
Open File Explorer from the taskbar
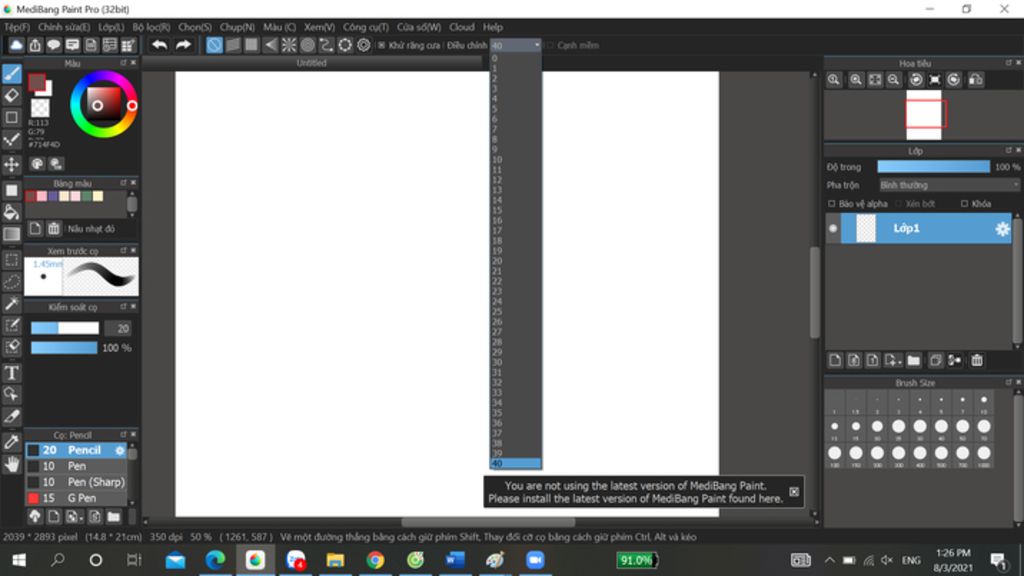tap(335, 560)
